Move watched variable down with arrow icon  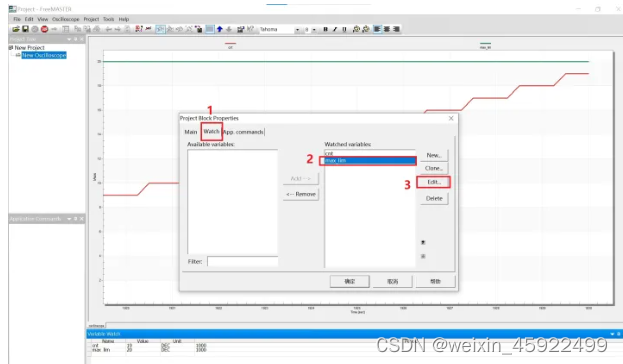[423, 256]
